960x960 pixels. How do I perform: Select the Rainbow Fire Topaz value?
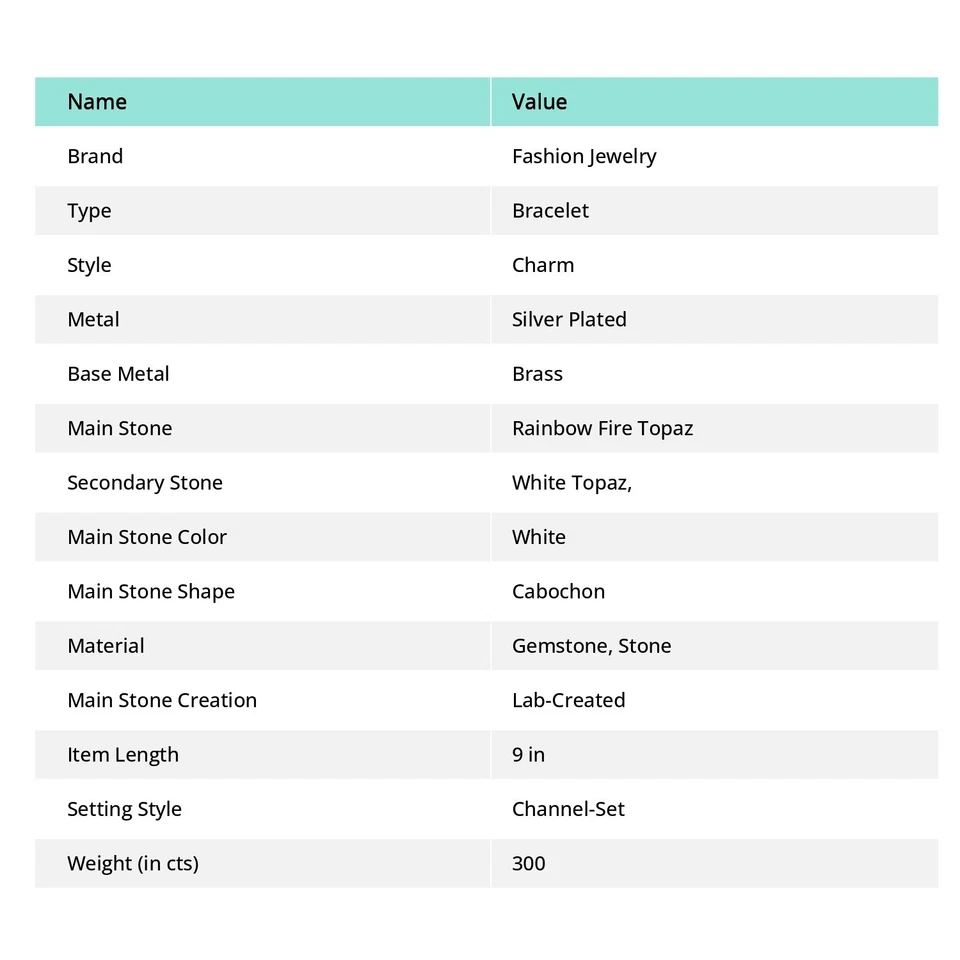[602, 428]
